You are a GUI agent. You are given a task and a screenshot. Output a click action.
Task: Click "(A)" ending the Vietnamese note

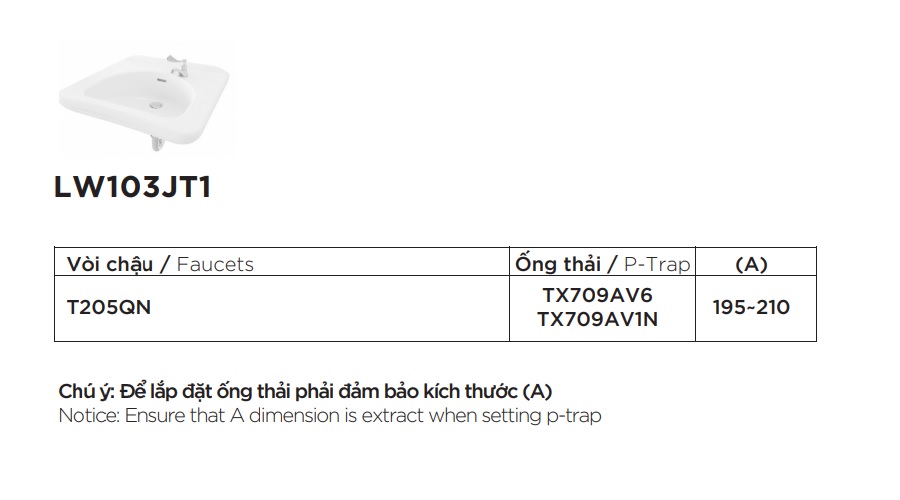(x=537, y=392)
